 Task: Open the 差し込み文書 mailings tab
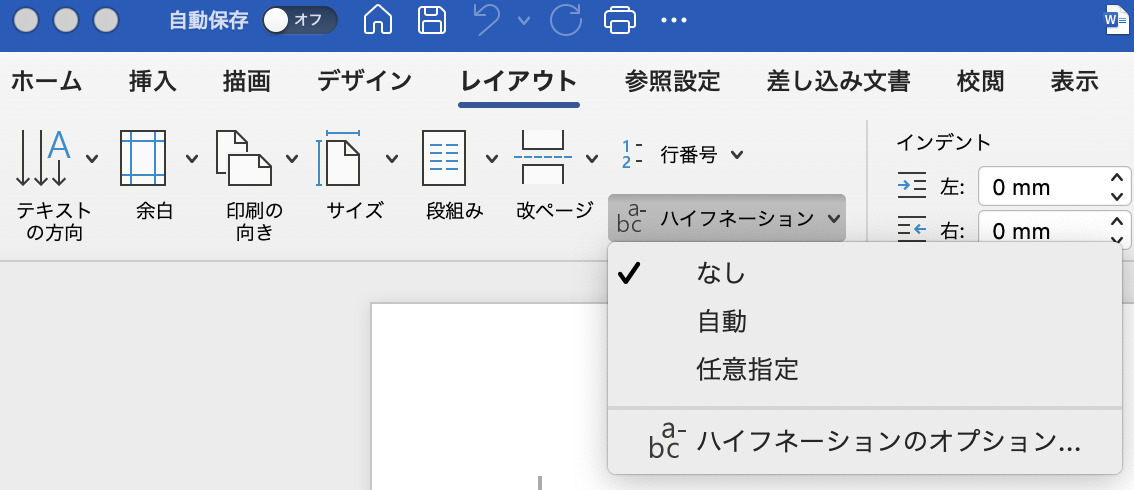tap(838, 81)
